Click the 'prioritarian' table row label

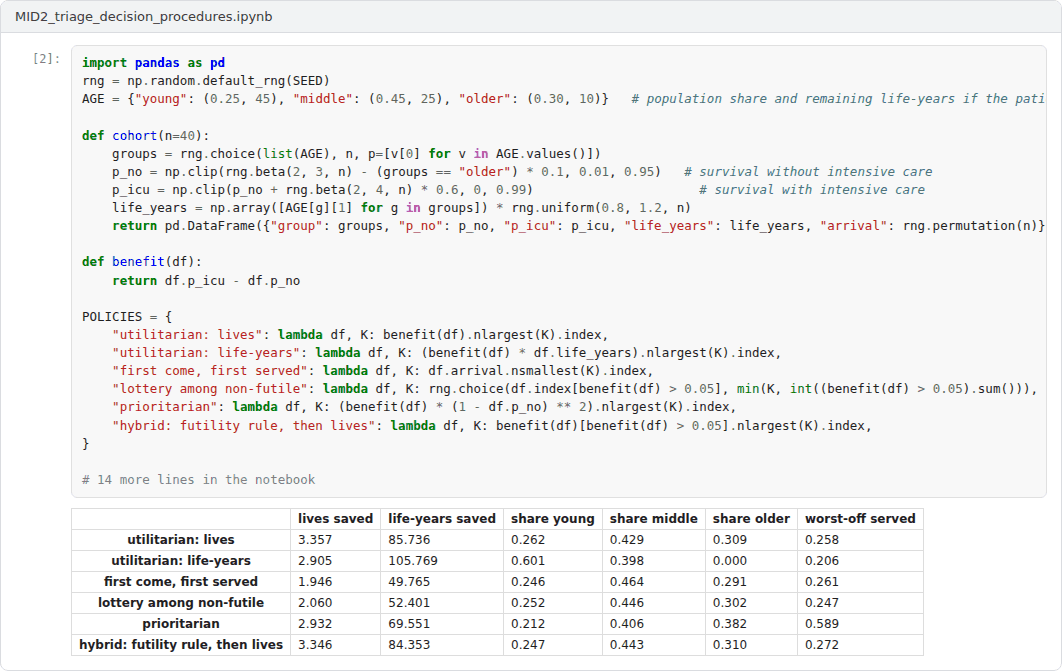(x=181, y=624)
